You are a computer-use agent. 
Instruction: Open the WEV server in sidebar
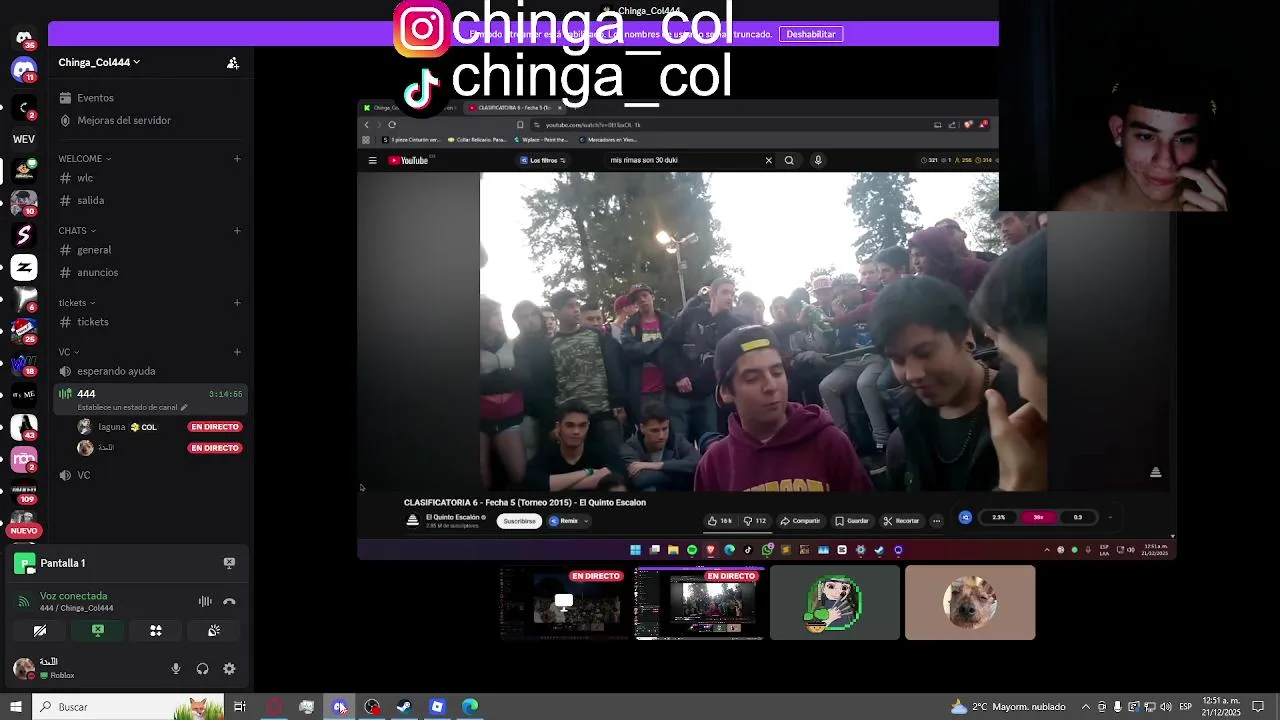(x=24, y=139)
